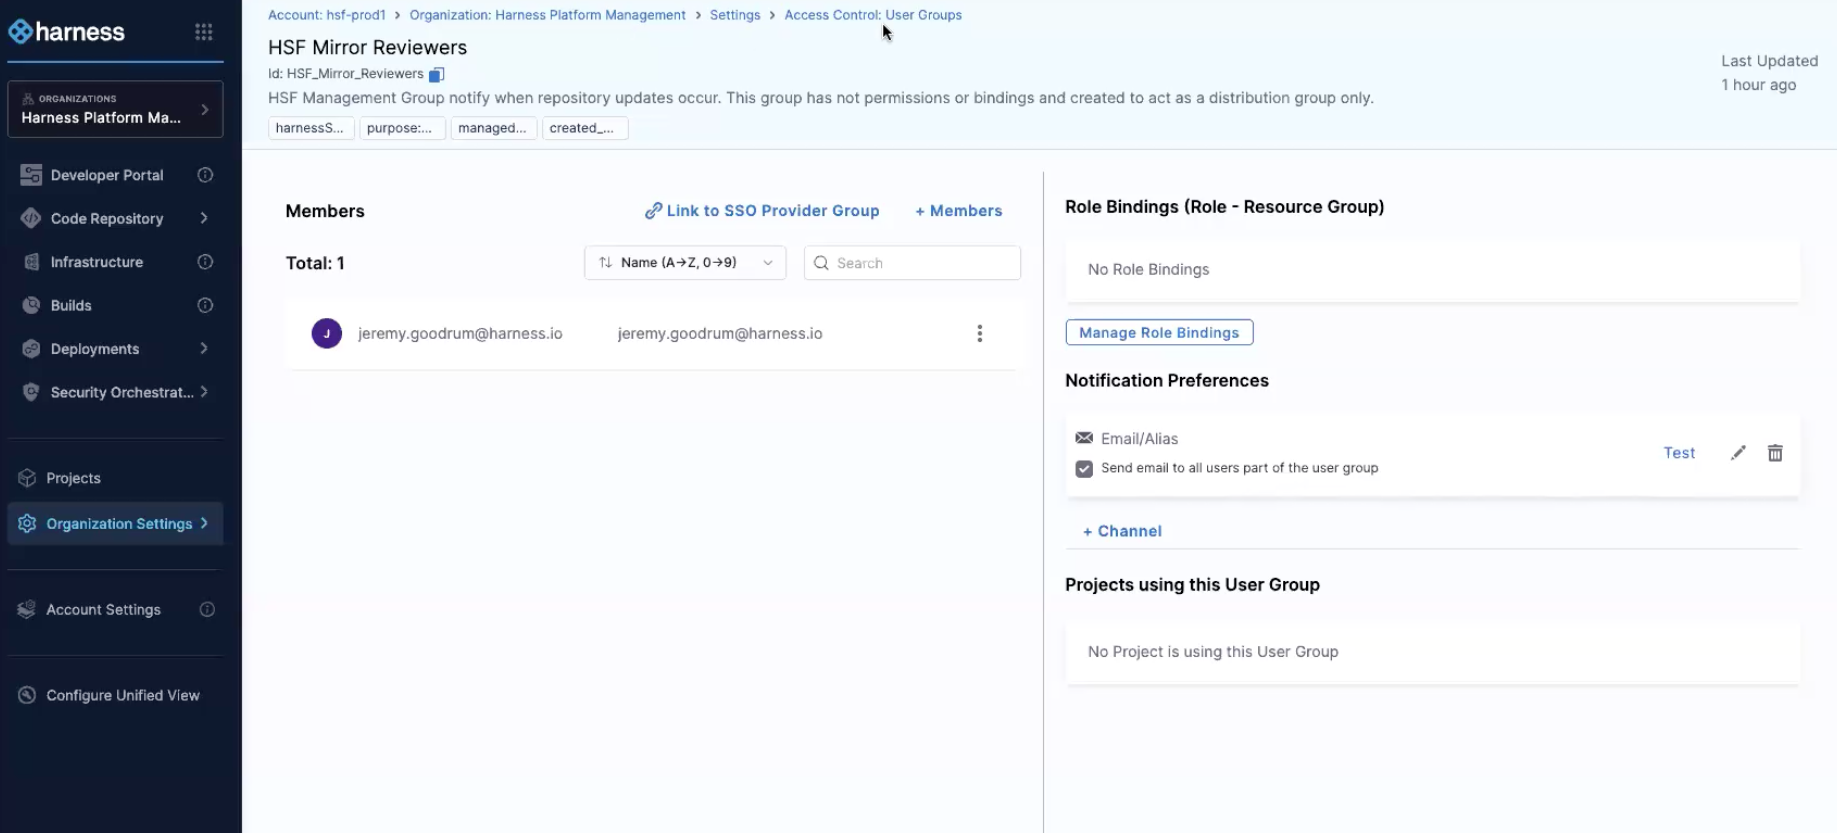Viewport: 1837px width, 833px height.
Task: Uncheck Send email to all users checkbox
Action: click(x=1084, y=469)
